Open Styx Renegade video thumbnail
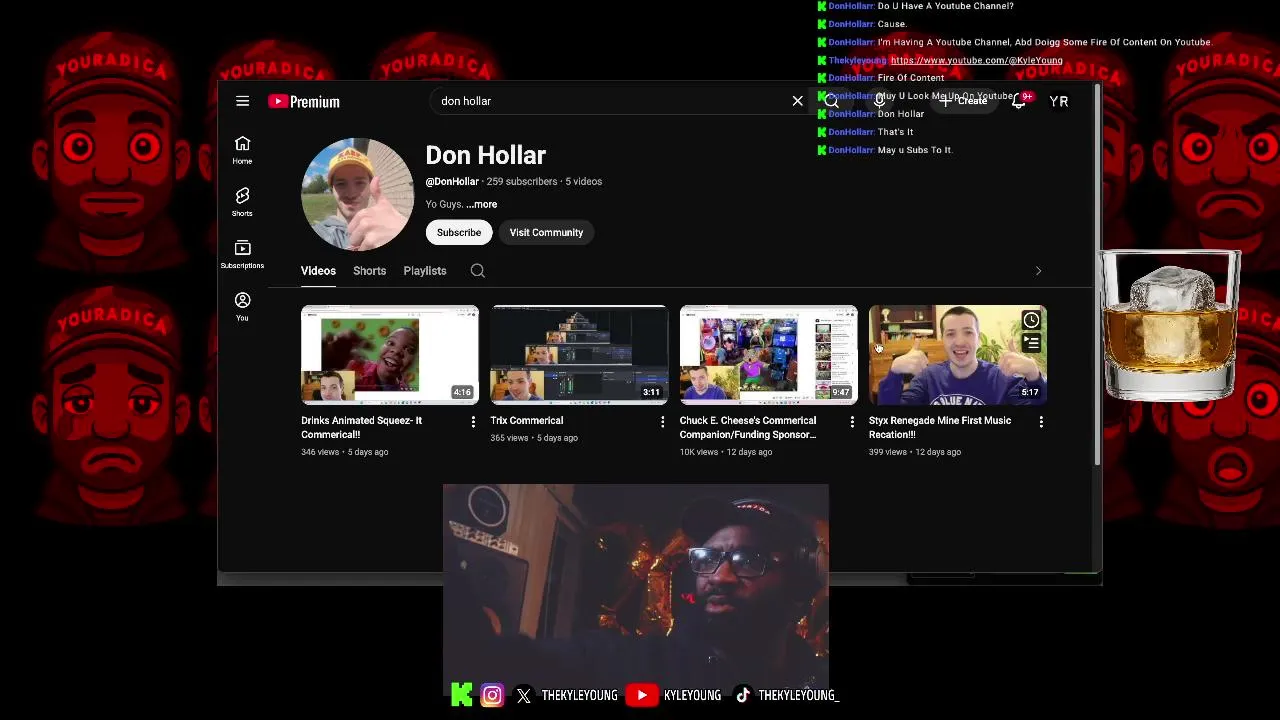 coord(958,355)
